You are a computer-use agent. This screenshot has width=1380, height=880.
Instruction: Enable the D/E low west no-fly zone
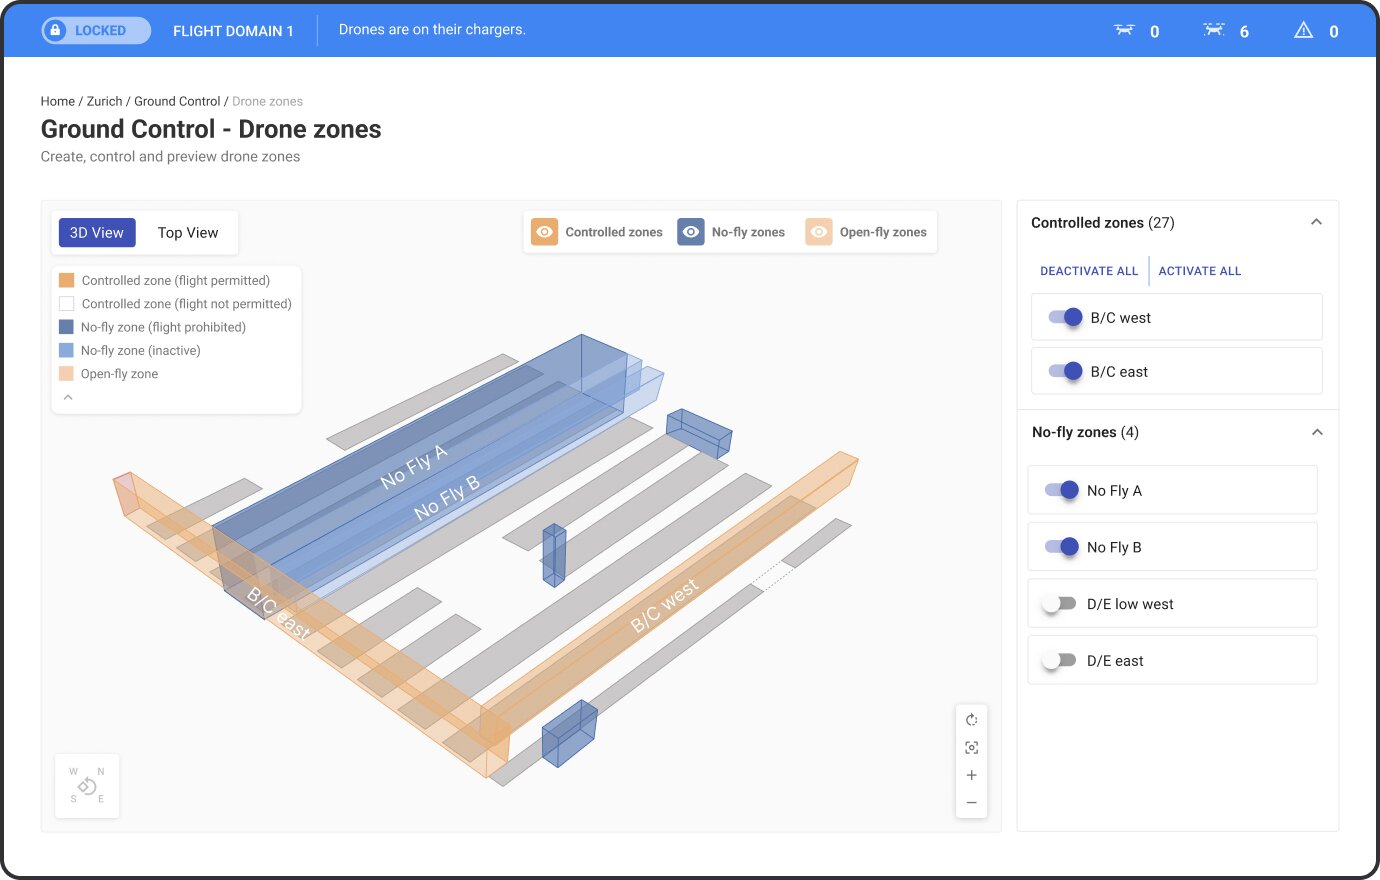tap(1059, 604)
